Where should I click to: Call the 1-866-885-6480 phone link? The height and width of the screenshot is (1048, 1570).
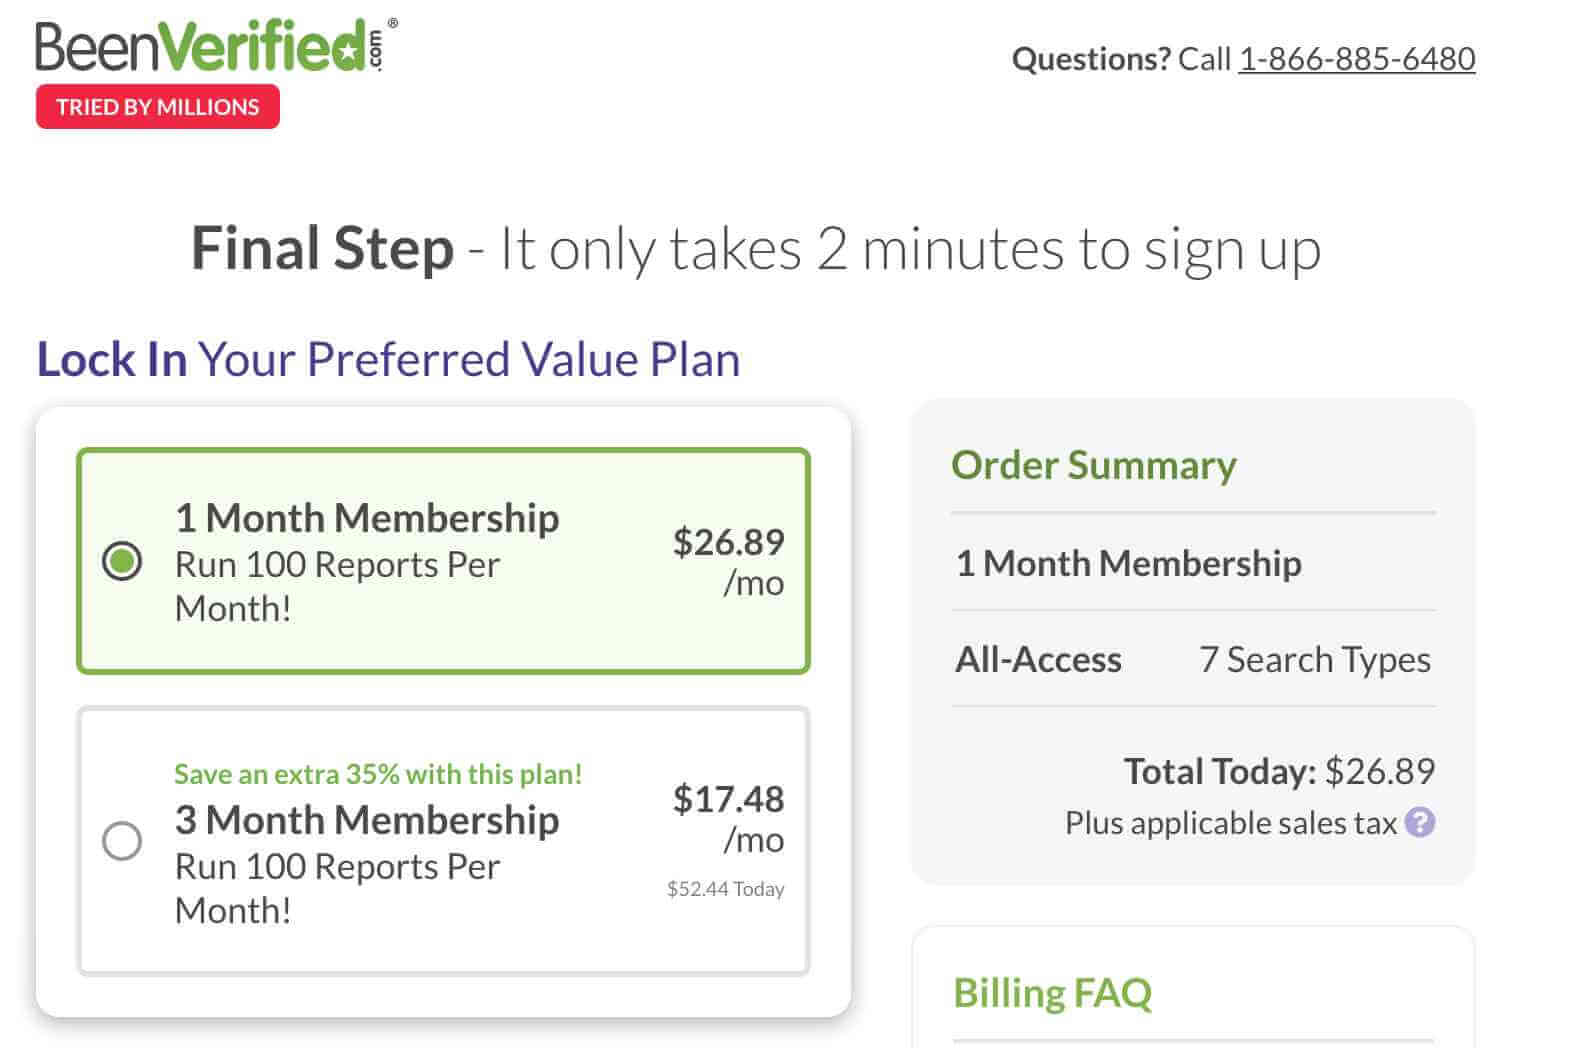1357,59
